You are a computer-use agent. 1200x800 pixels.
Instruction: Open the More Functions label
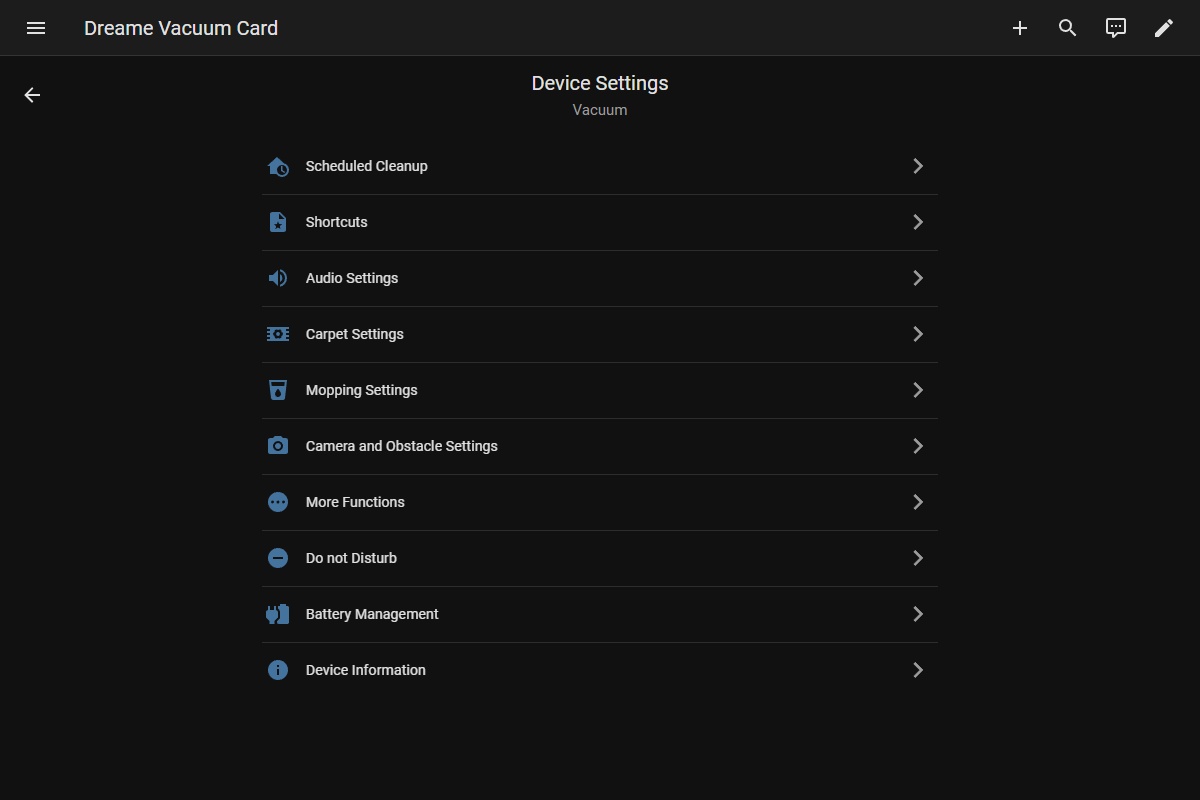355,502
